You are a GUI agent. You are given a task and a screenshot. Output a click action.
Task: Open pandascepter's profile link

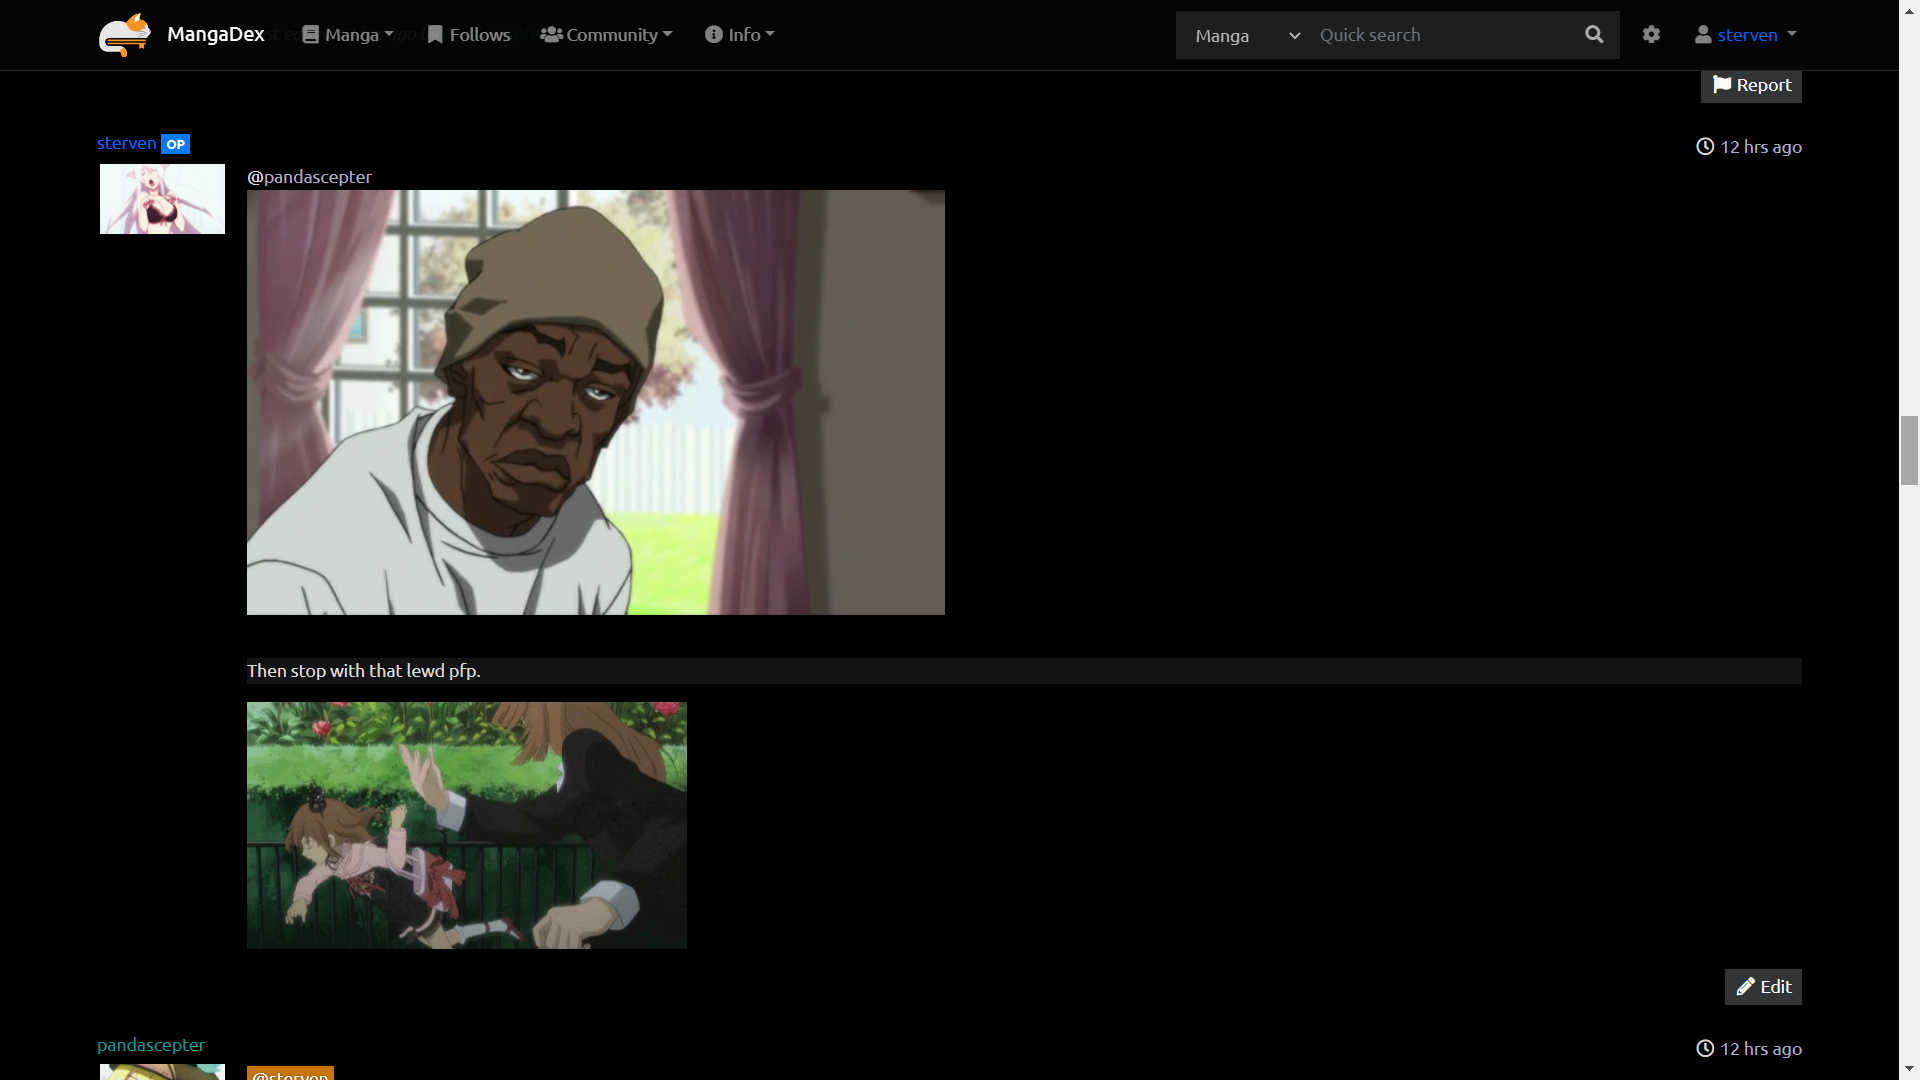coord(151,1045)
